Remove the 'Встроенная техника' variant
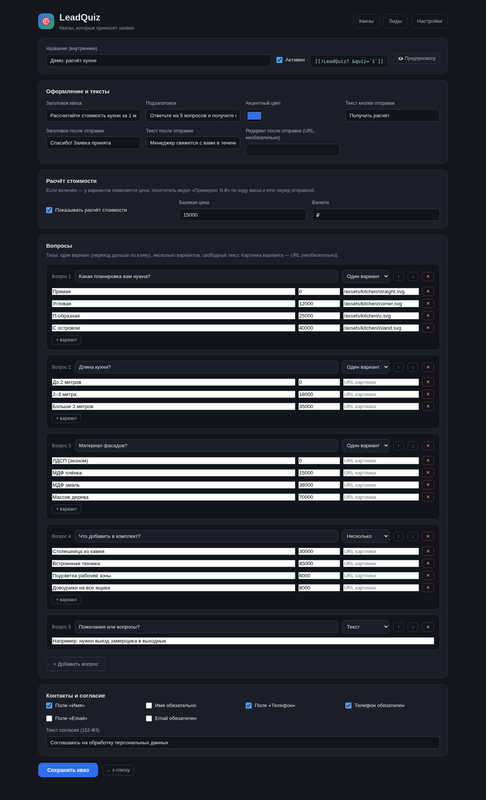The image size is (486, 800). 428,564
